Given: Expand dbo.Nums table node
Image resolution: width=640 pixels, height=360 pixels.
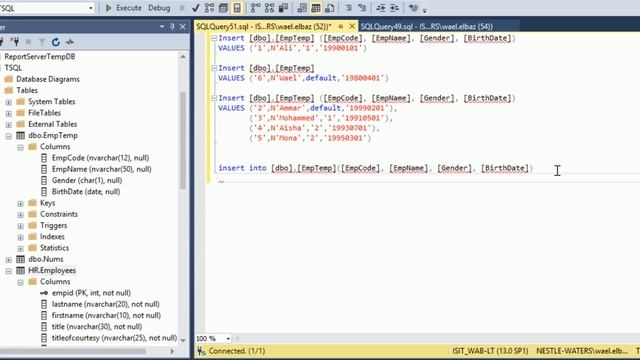Looking at the screenshot, I should pos(9,260).
